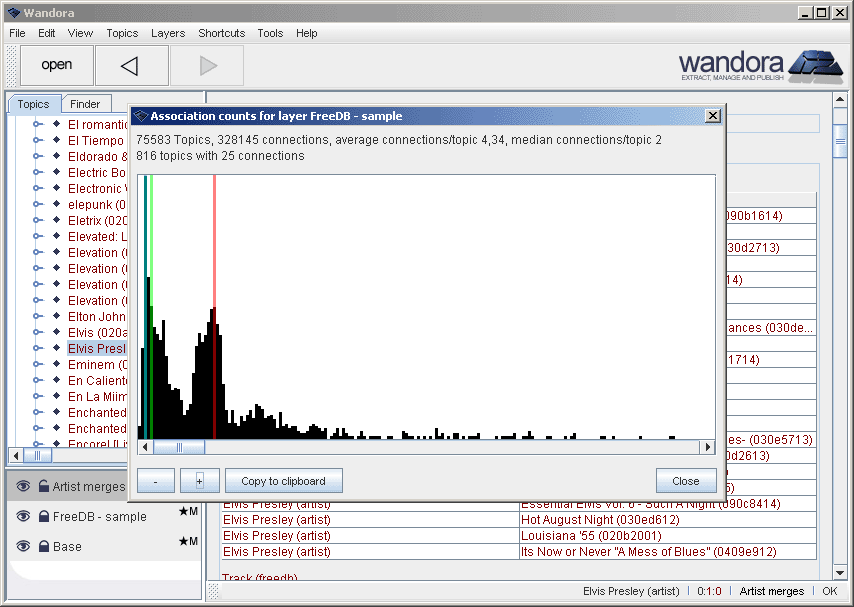Click the diamond icon beside Eminem topic
The image size is (854, 607).
pyautogui.click(x=57, y=365)
